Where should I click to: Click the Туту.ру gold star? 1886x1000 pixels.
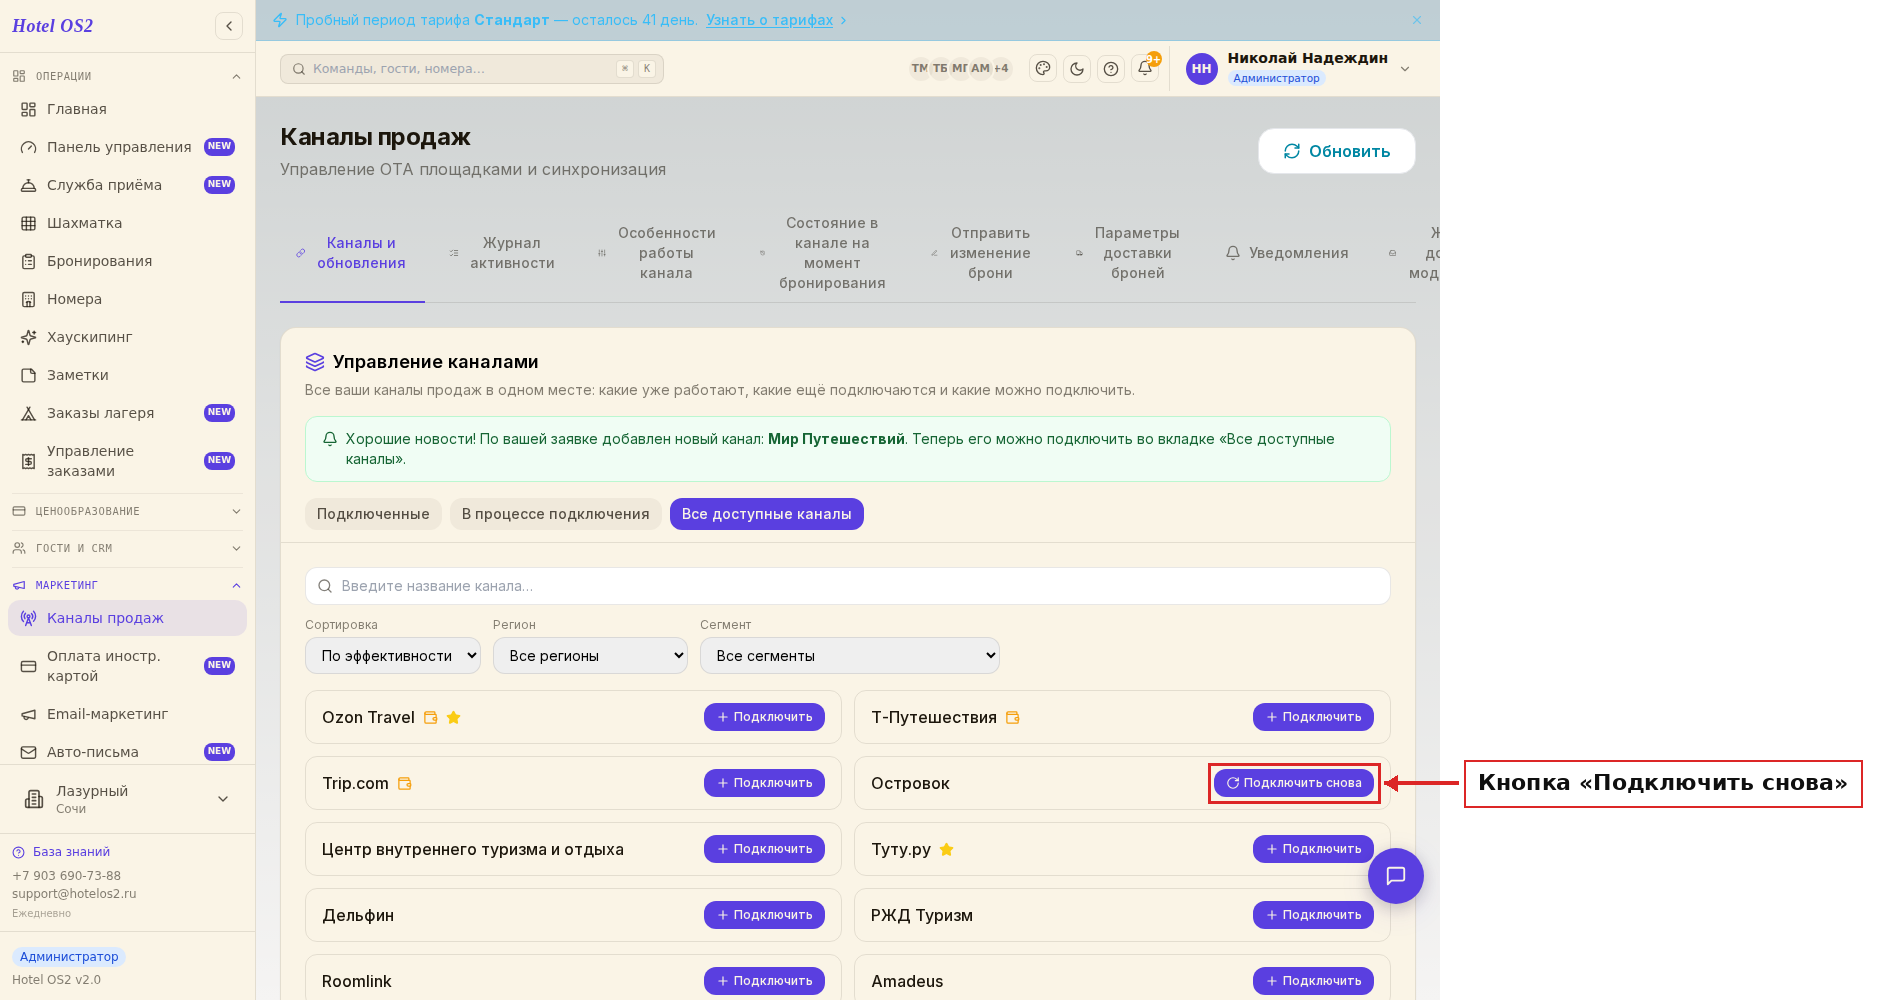point(946,849)
